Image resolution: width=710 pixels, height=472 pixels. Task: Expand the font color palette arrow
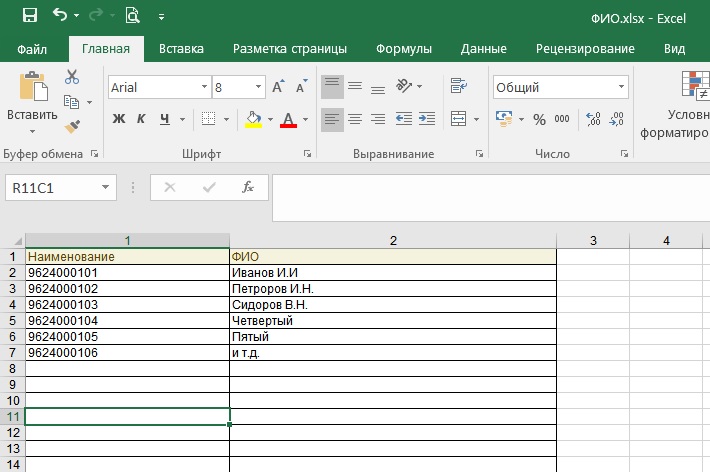click(x=306, y=120)
